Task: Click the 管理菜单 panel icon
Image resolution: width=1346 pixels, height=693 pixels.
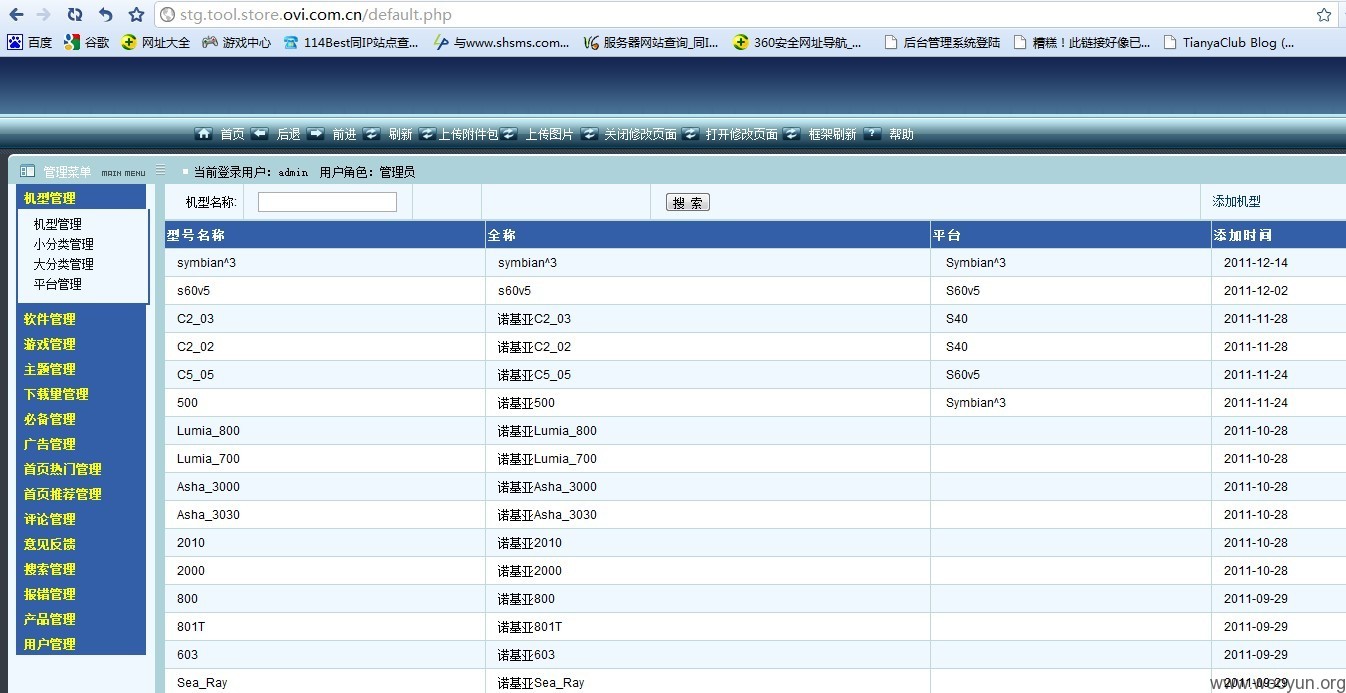Action: [28, 171]
